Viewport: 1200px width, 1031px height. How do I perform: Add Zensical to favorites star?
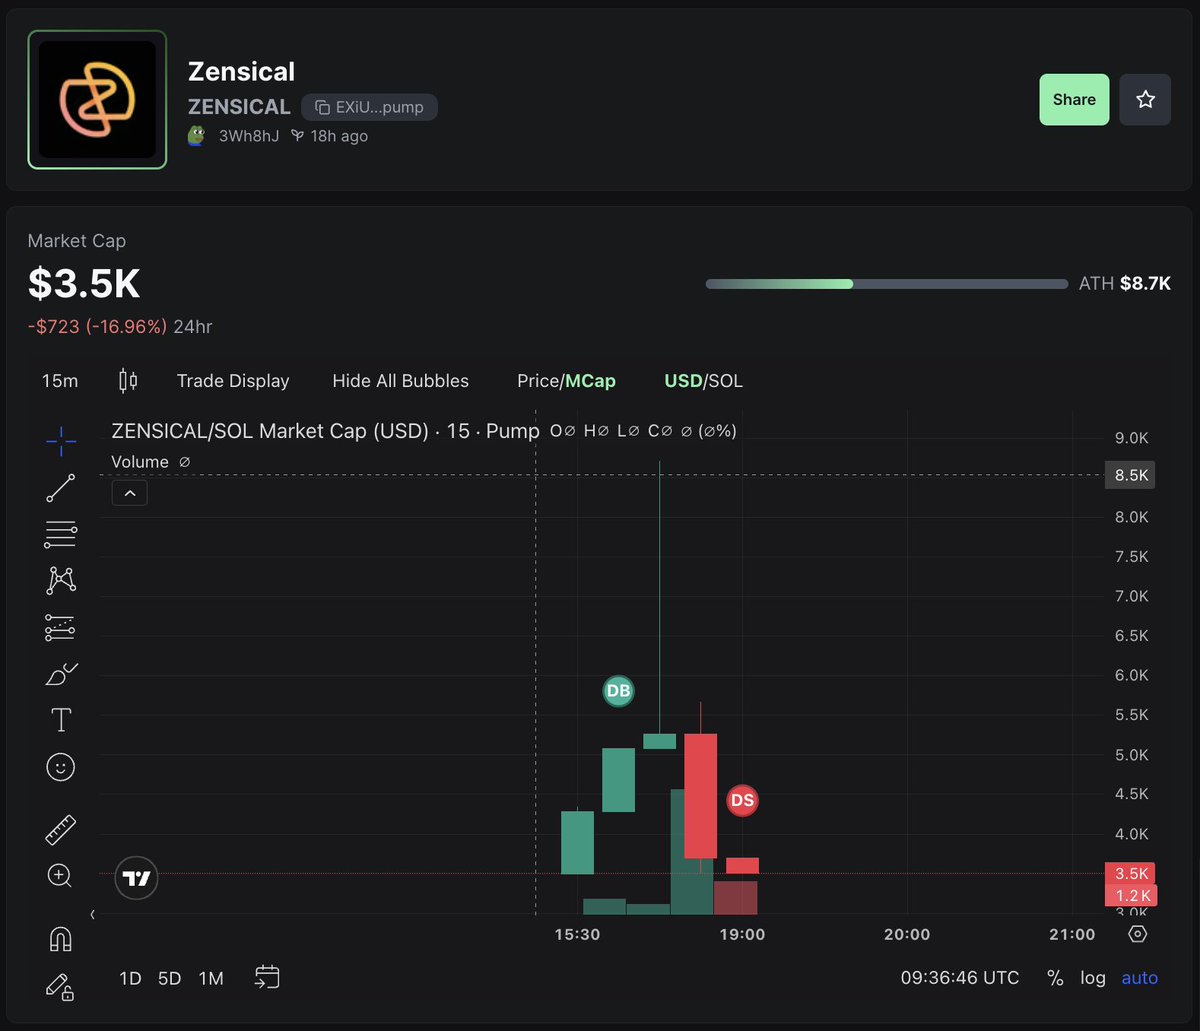1145,99
